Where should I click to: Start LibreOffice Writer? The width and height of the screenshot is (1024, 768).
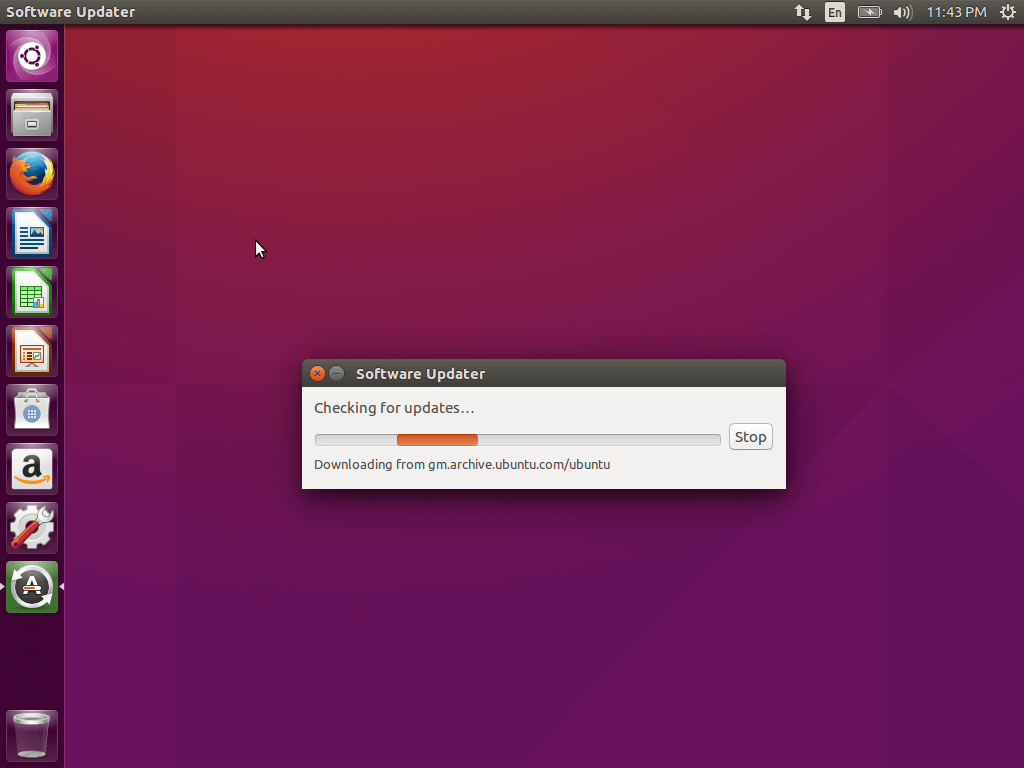(x=31, y=232)
